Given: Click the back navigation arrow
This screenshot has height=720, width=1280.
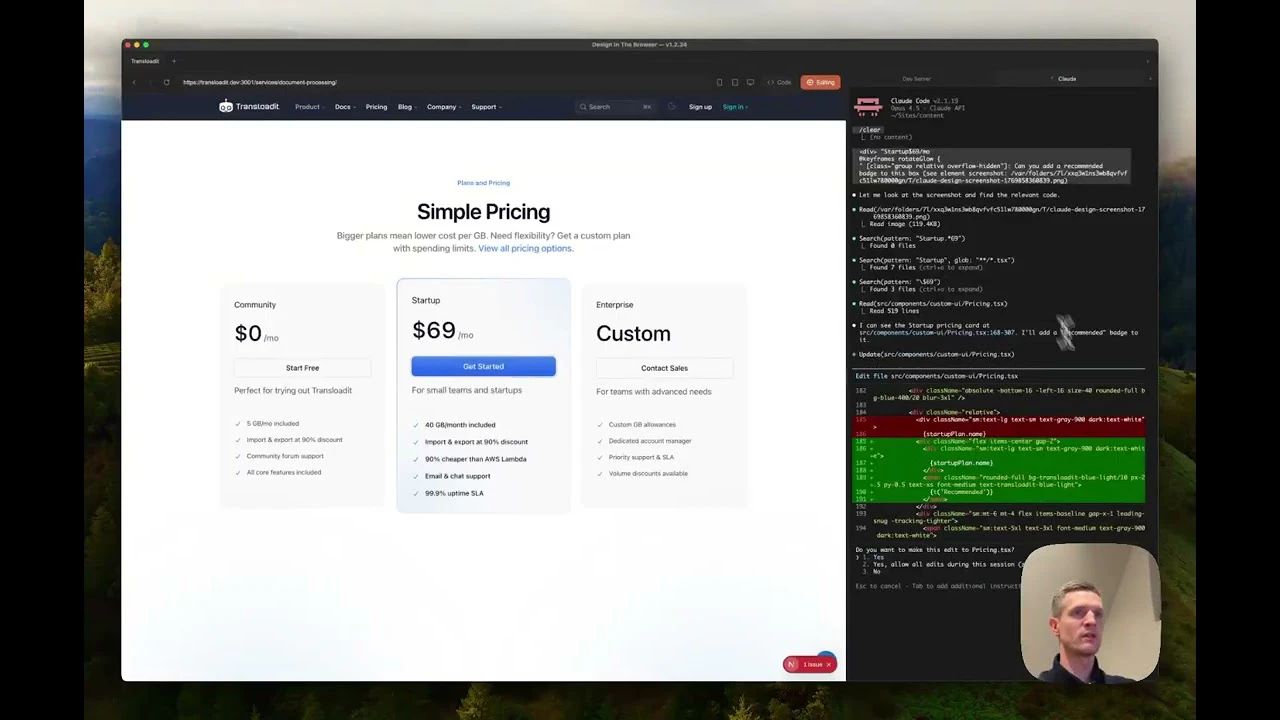Looking at the screenshot, I should click(x=134, y=82).
